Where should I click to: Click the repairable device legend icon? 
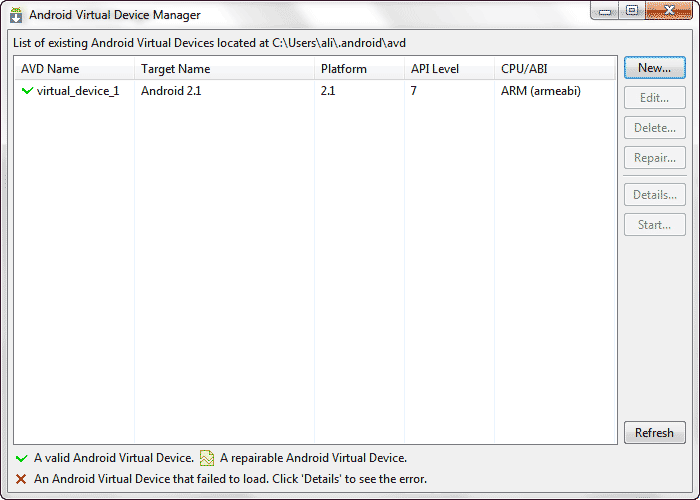click(x=207, y=458)
